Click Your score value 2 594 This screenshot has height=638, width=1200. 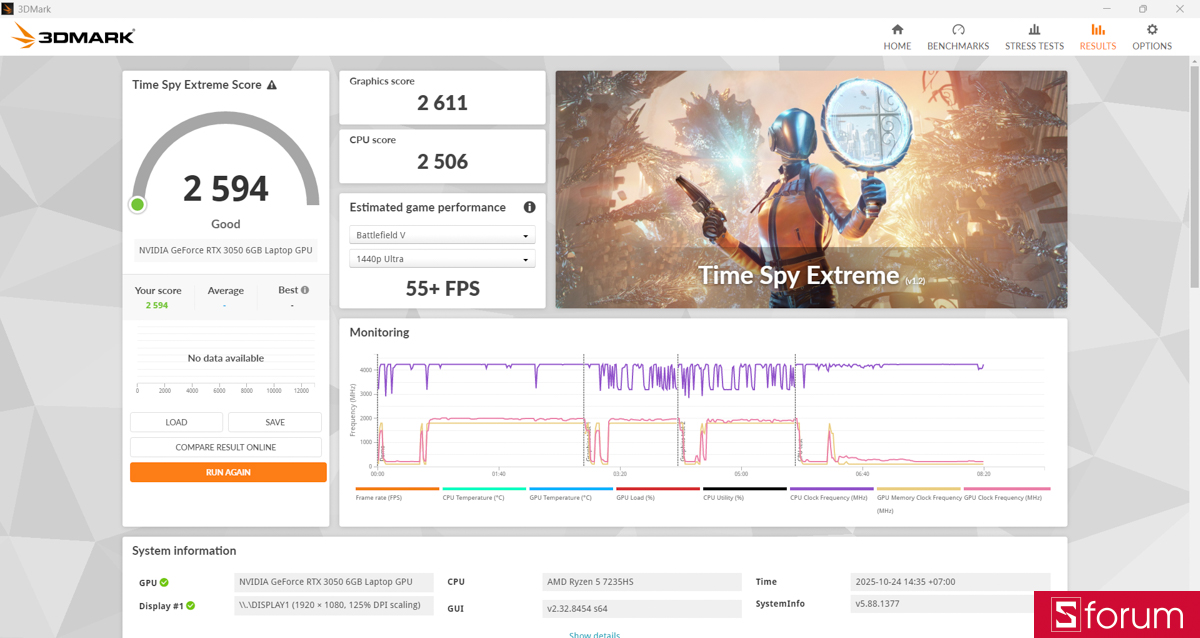coord(157,305)
